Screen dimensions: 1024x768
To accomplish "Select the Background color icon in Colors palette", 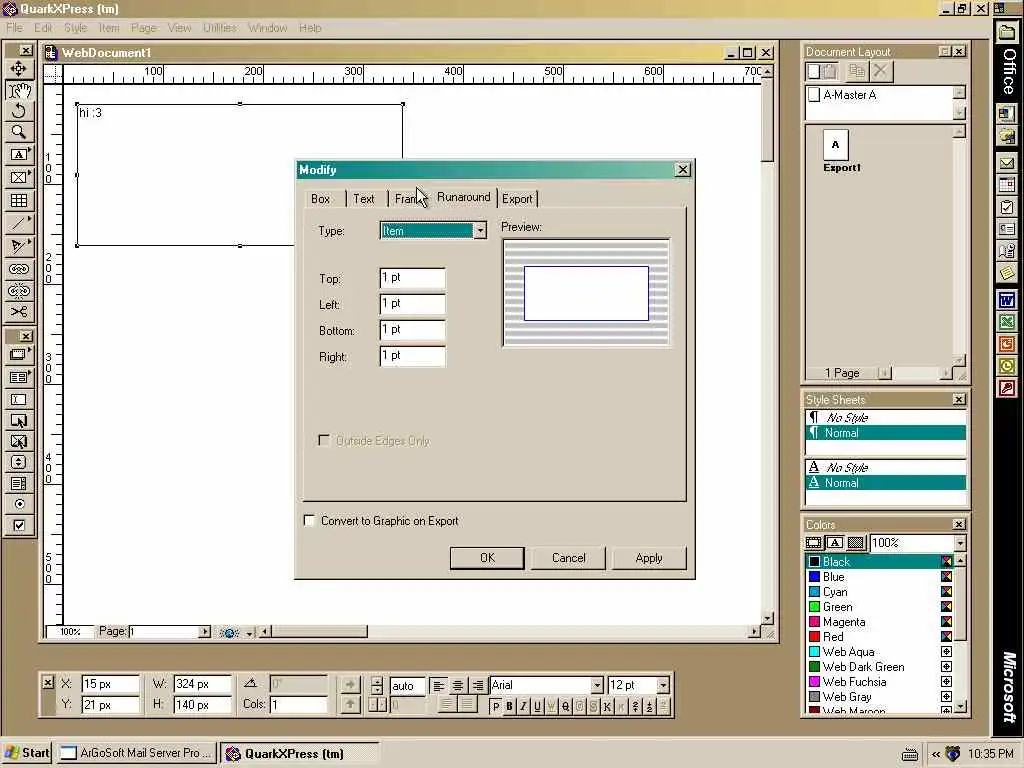I will 856,543.
